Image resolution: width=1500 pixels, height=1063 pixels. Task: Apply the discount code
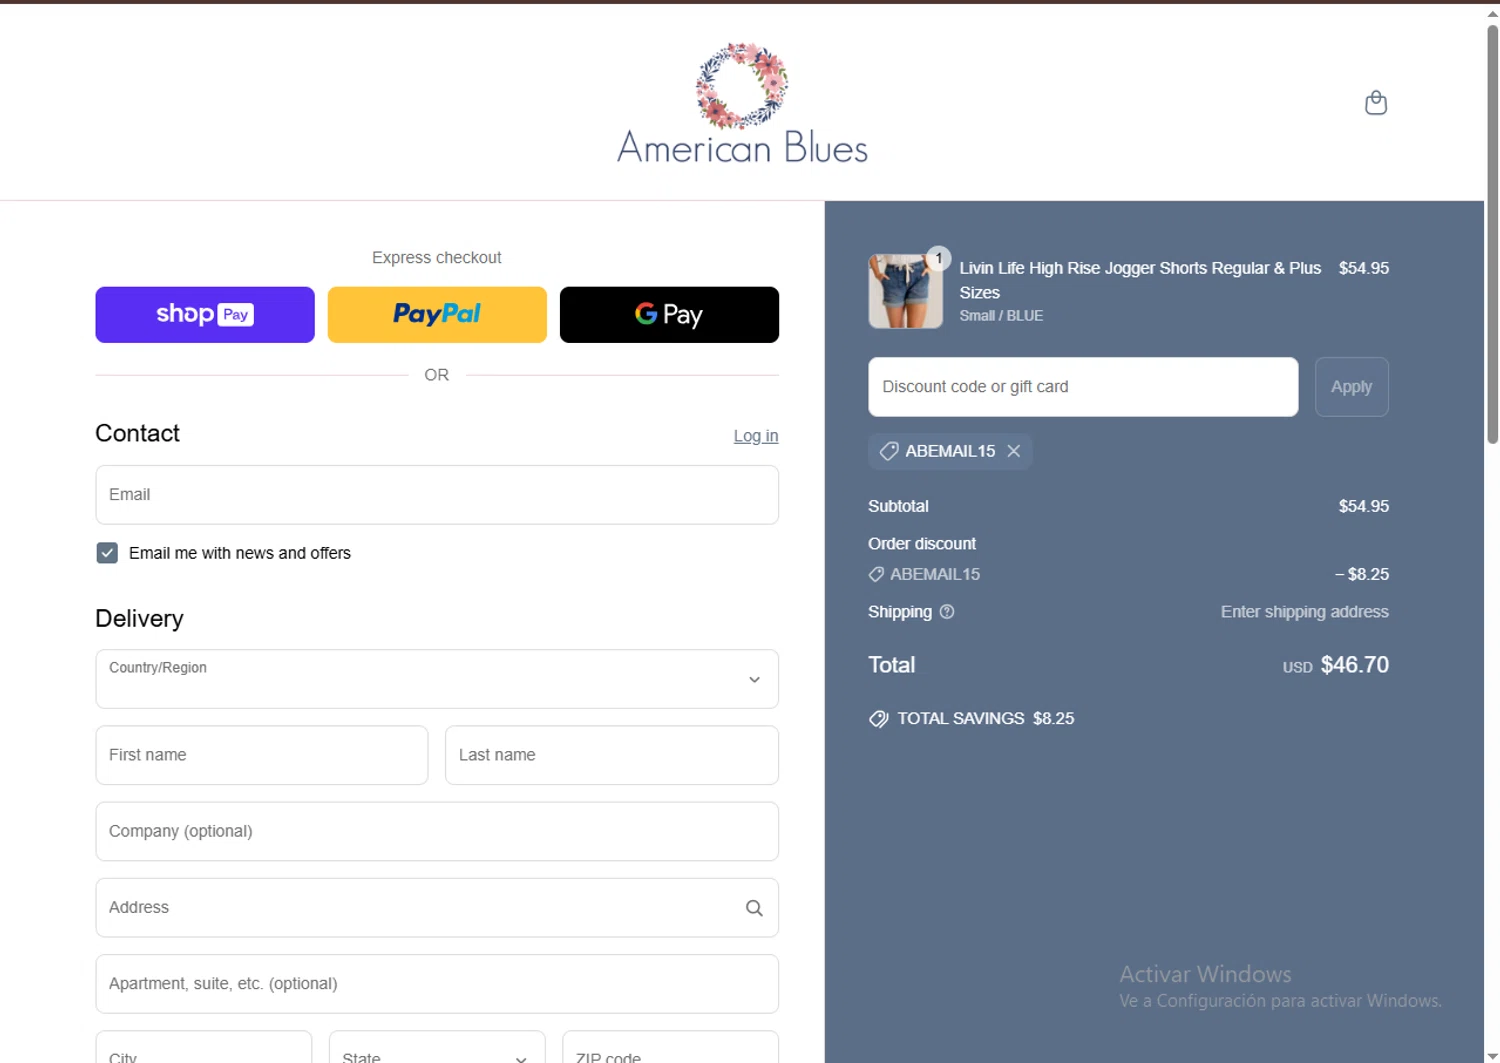pos(1351,387)
